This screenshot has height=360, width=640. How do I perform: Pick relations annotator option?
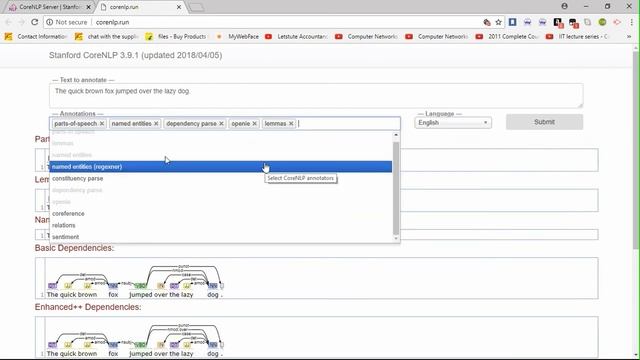coord(221,225)
